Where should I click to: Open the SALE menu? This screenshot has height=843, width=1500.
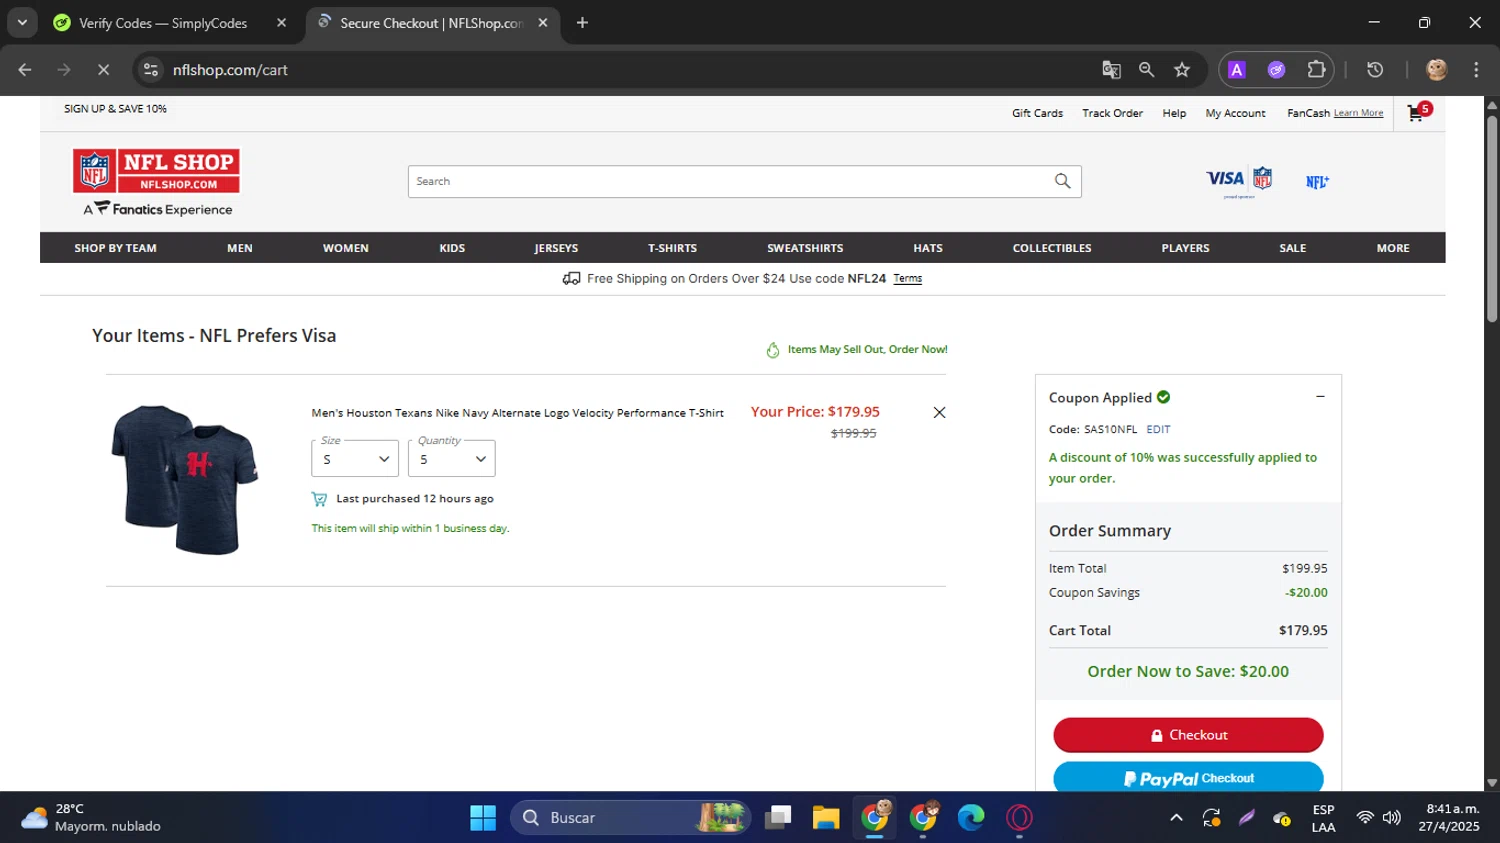point(1293,248)
